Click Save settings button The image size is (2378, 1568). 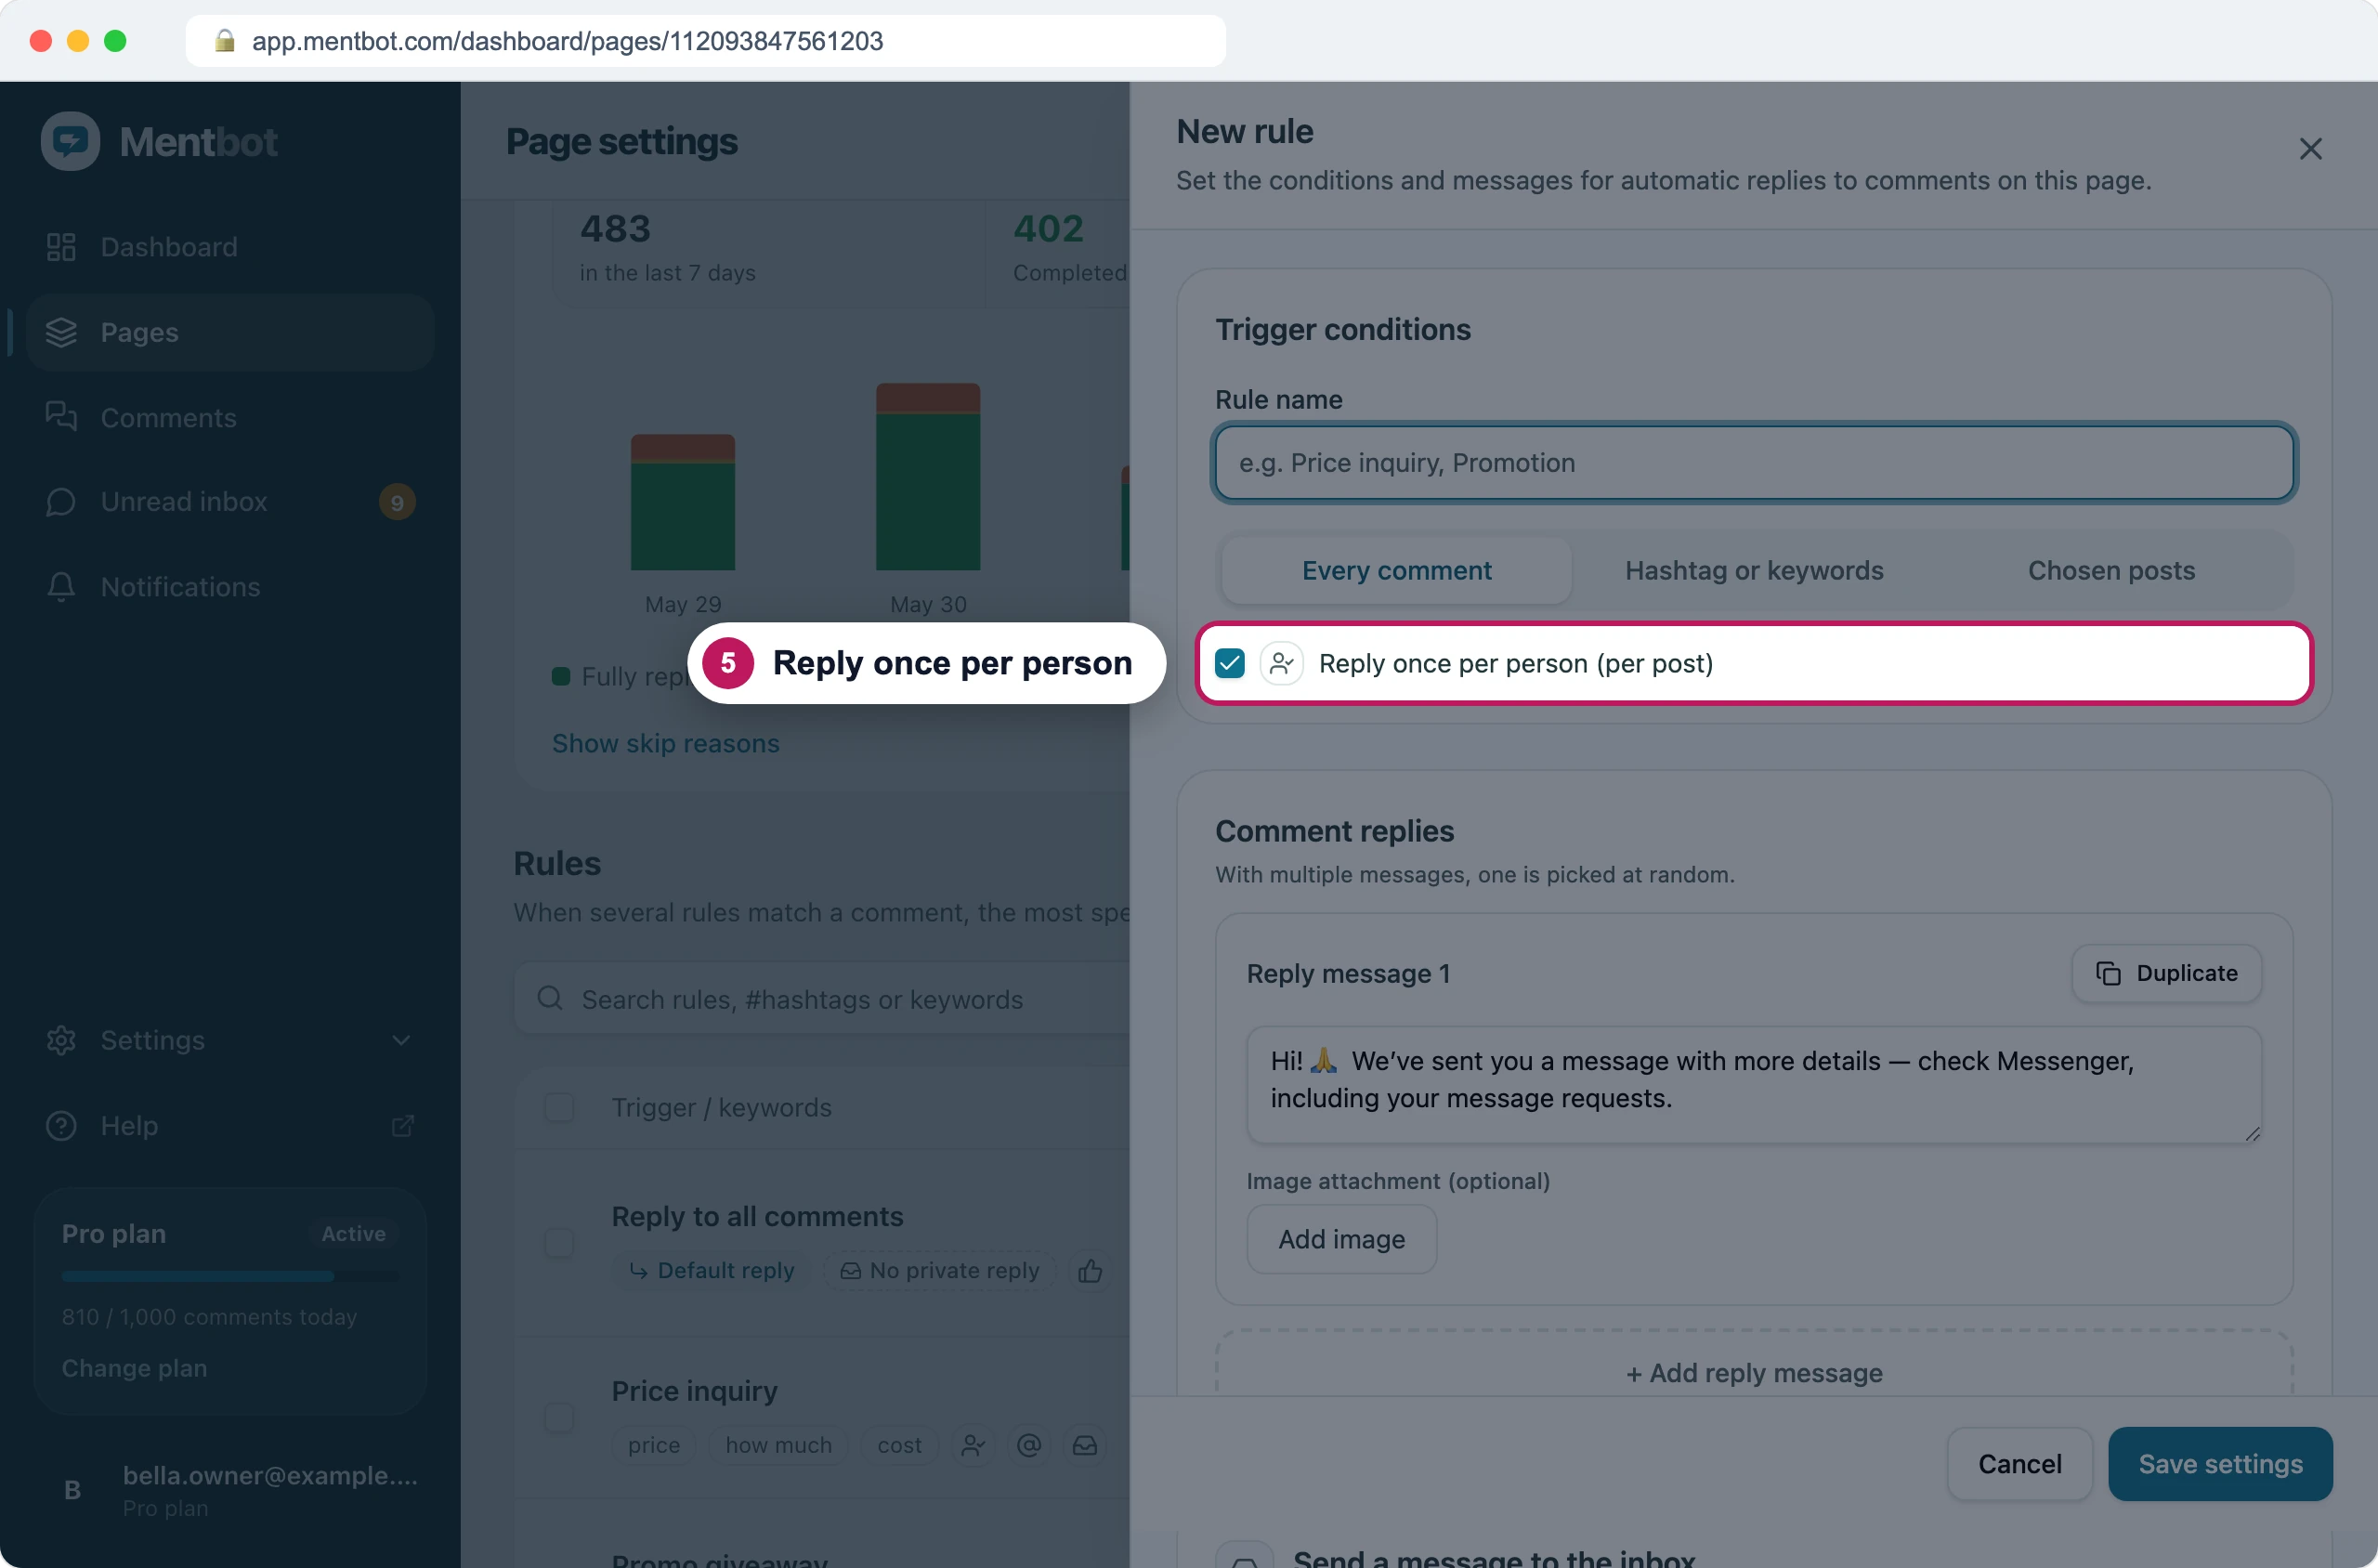click(2220, 1464)
